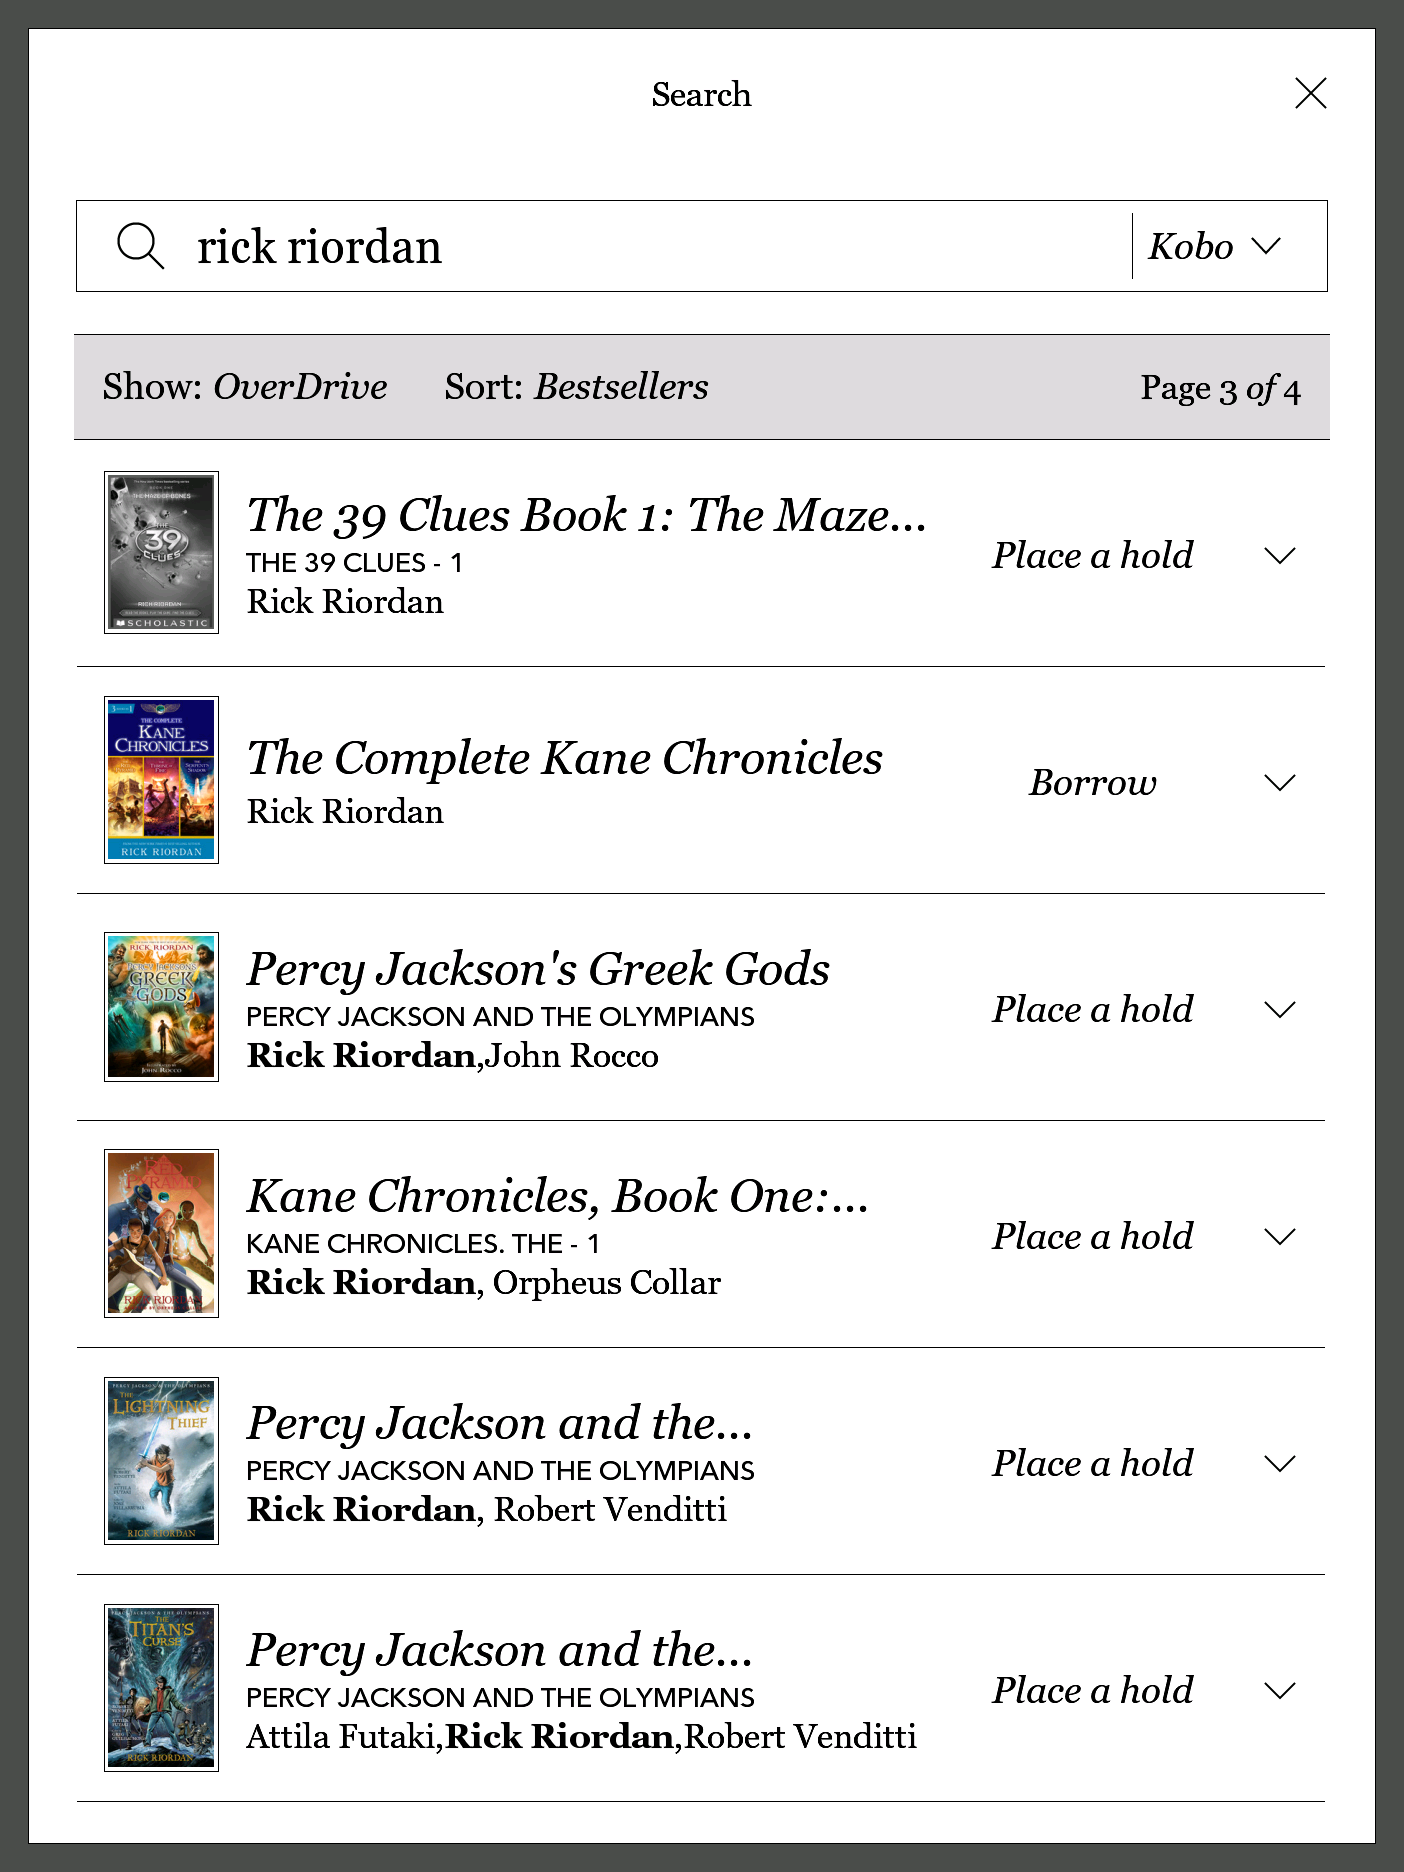
Task: Open The Lightning Thief cover thumbnail
Action: (161, 1461)
